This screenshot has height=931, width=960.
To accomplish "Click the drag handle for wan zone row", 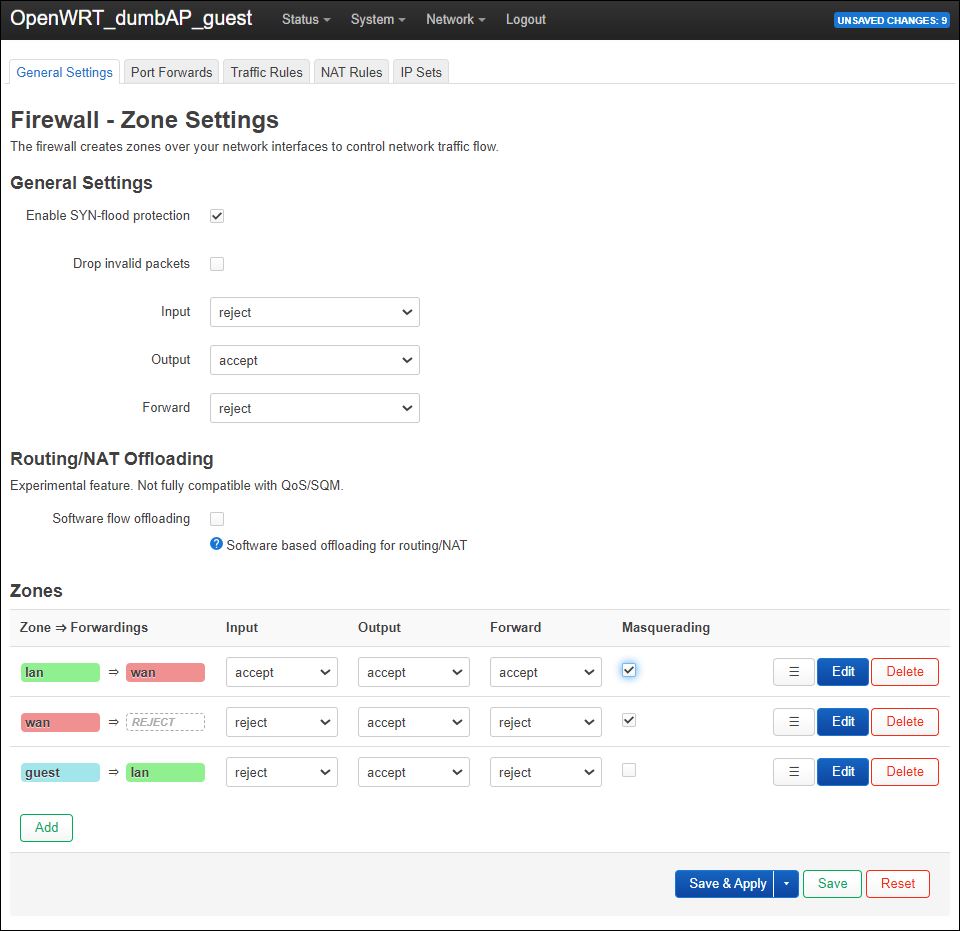I will 794,722.
